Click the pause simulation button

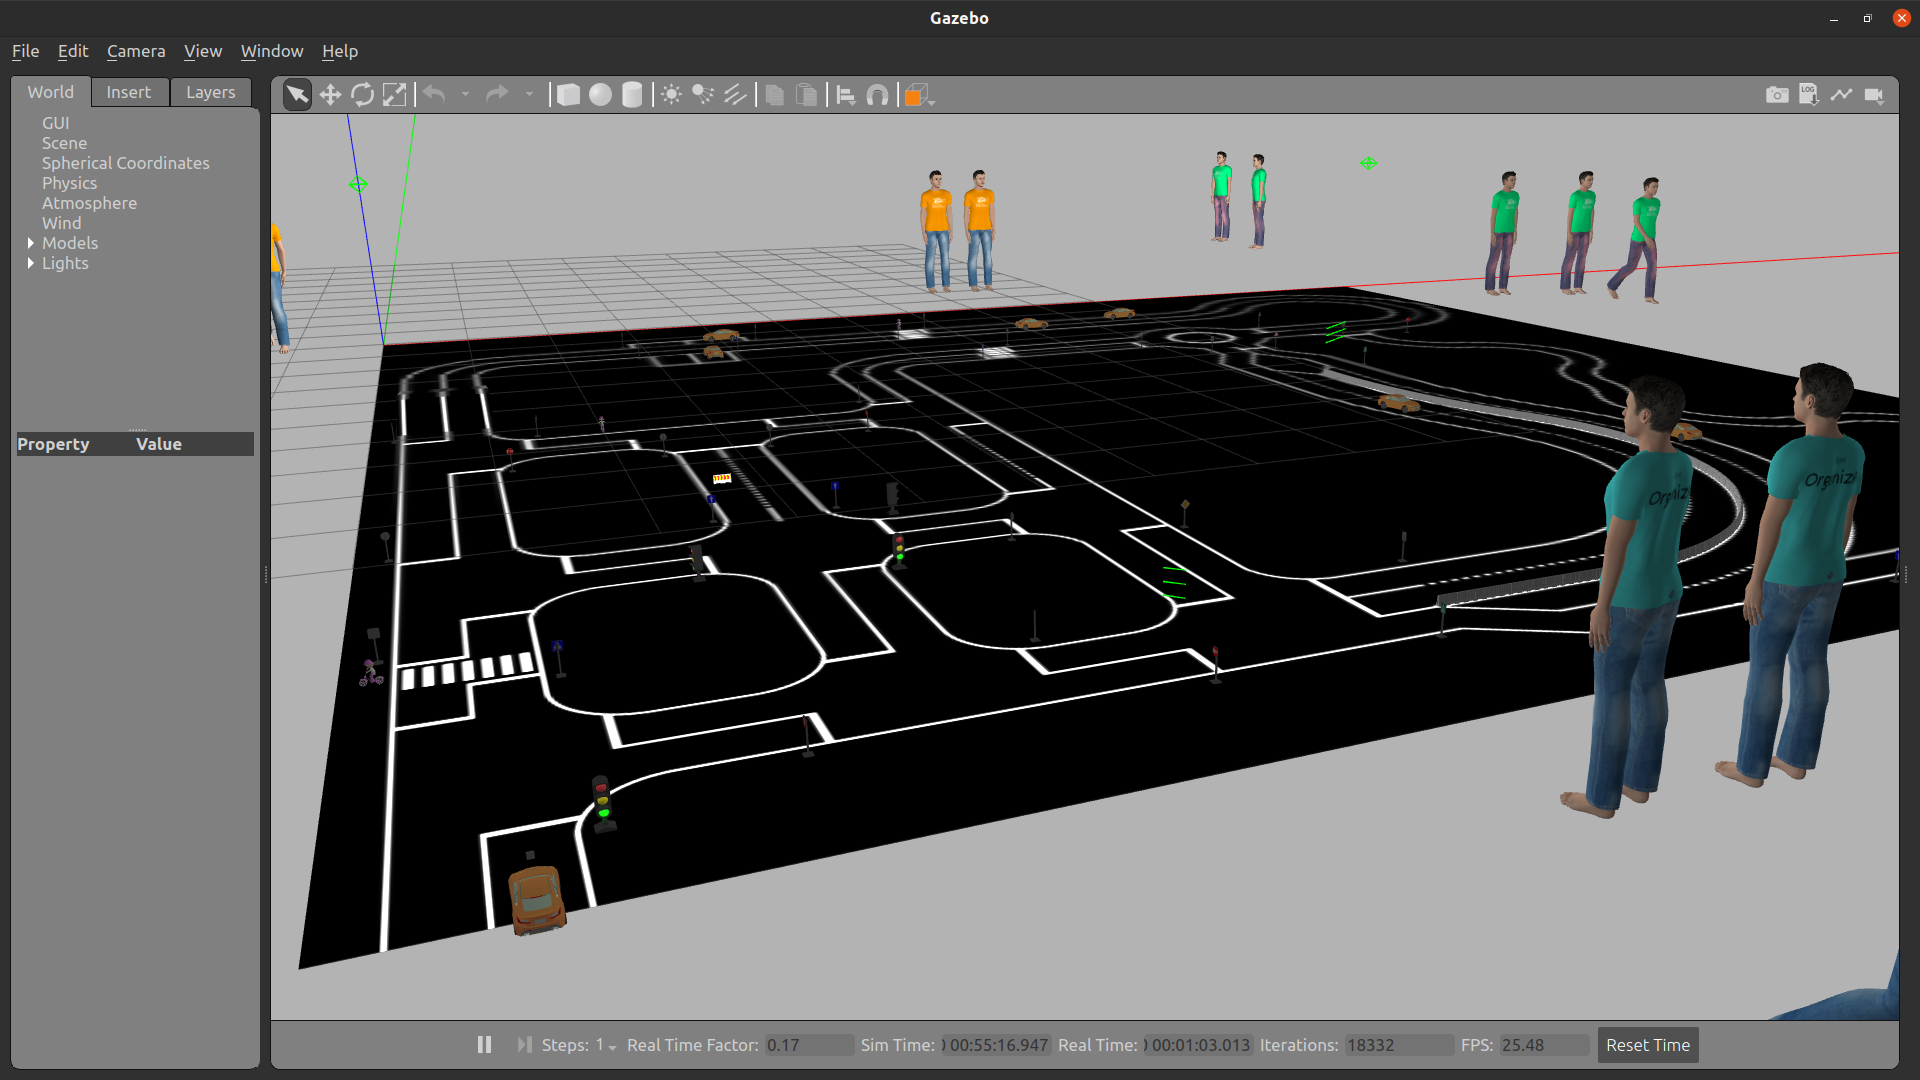(x=485, y=1044)
